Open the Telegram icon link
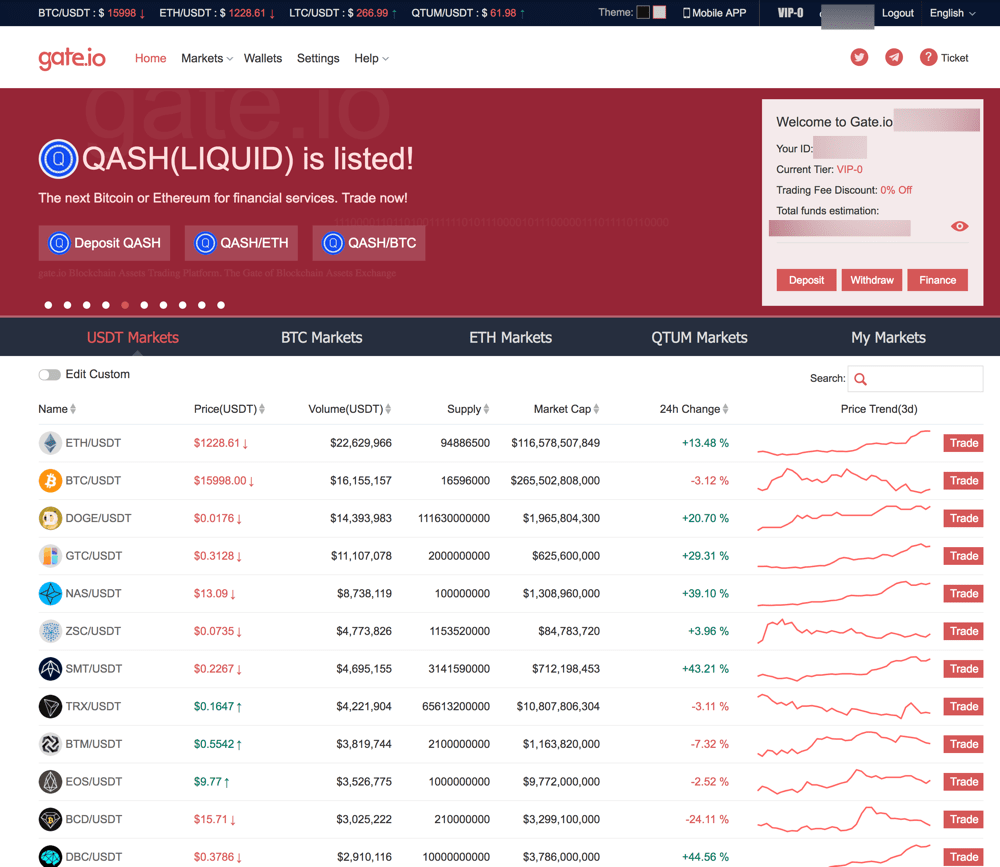 click(893, 57)
